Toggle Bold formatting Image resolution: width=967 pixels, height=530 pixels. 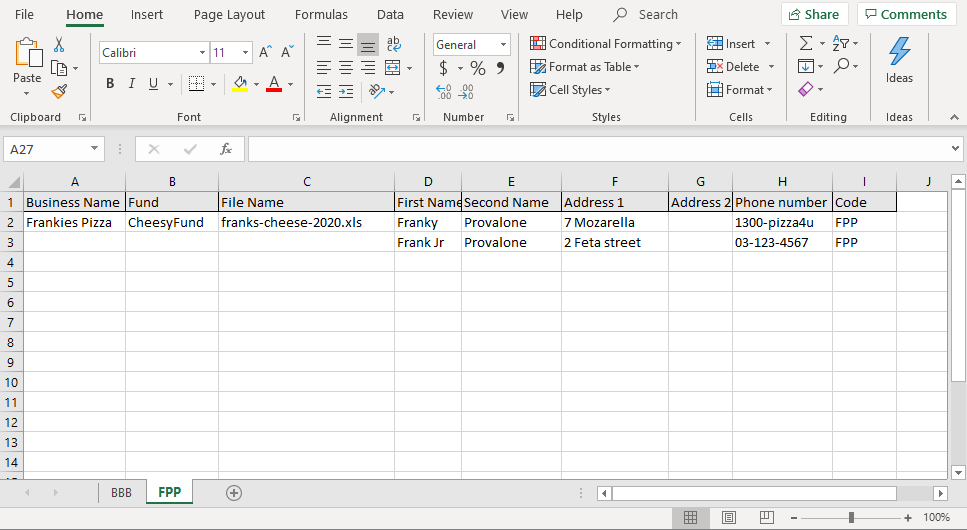pyautogui.click(x=110, y=84)
